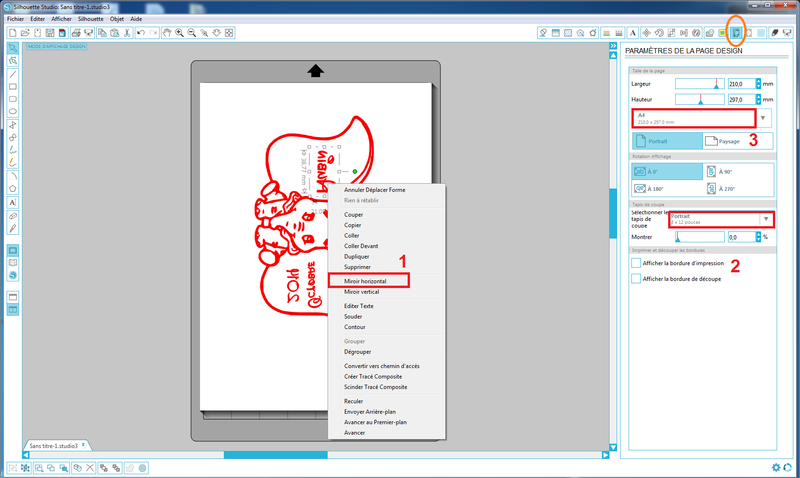Open the Send to Silhouette icon
This screenshot has height=478, width=800.
pyautogui.click(x=787, y=33)
